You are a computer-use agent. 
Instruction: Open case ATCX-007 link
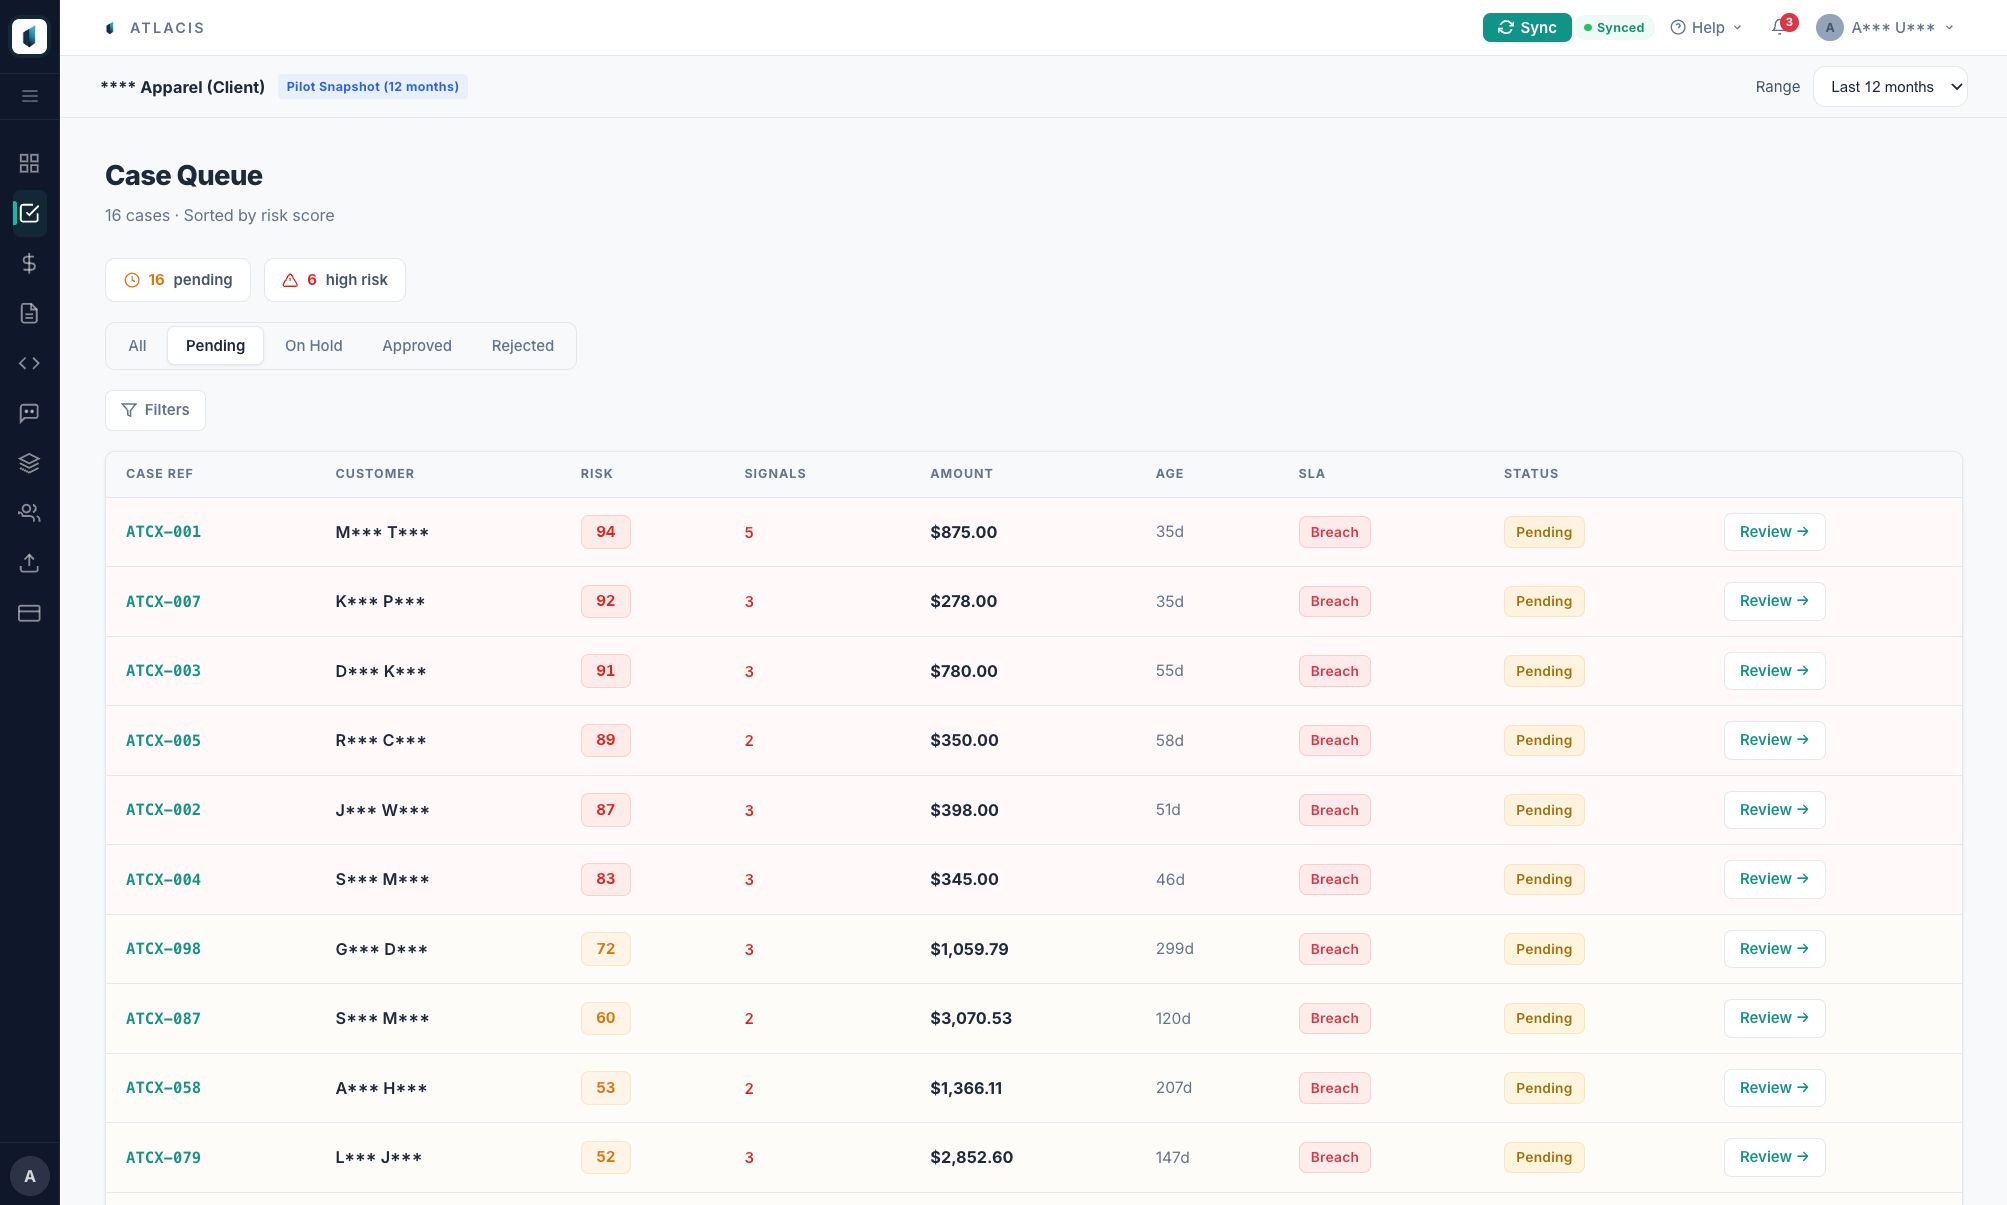(164, 602)
